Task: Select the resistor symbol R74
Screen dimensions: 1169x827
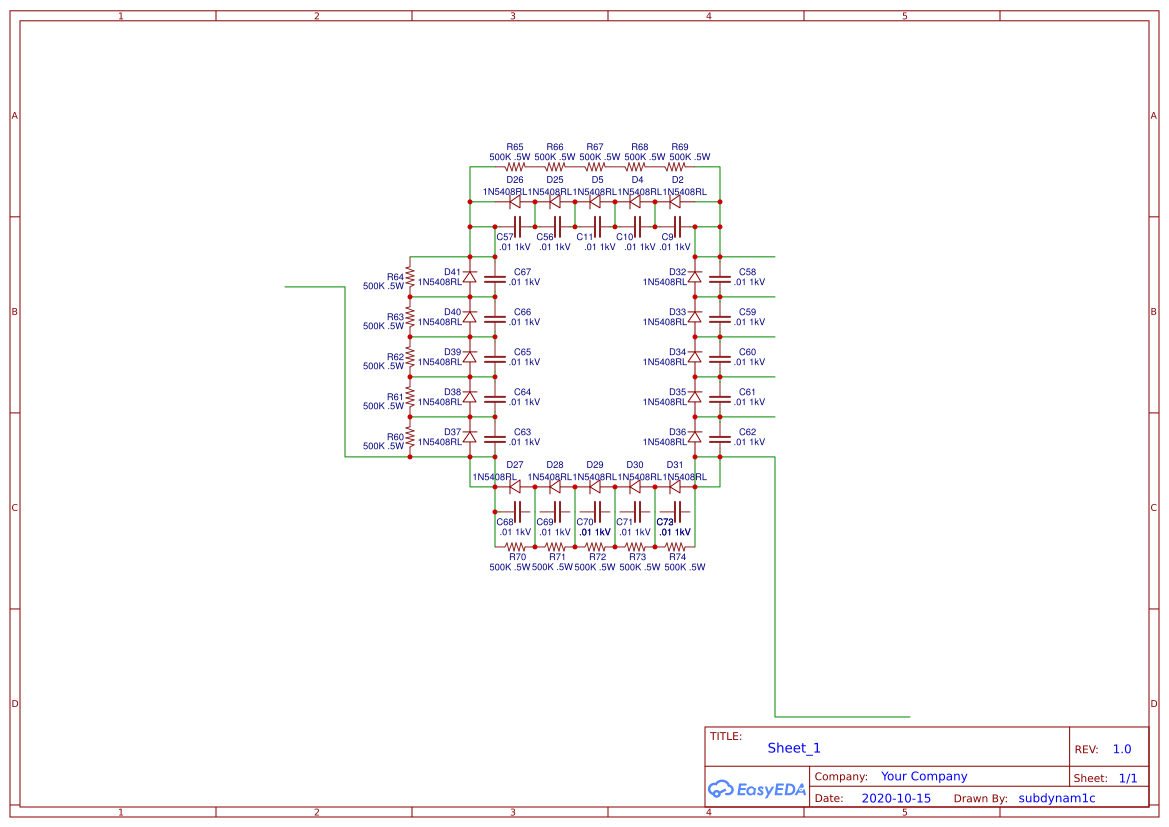Action: click(676, 546)
